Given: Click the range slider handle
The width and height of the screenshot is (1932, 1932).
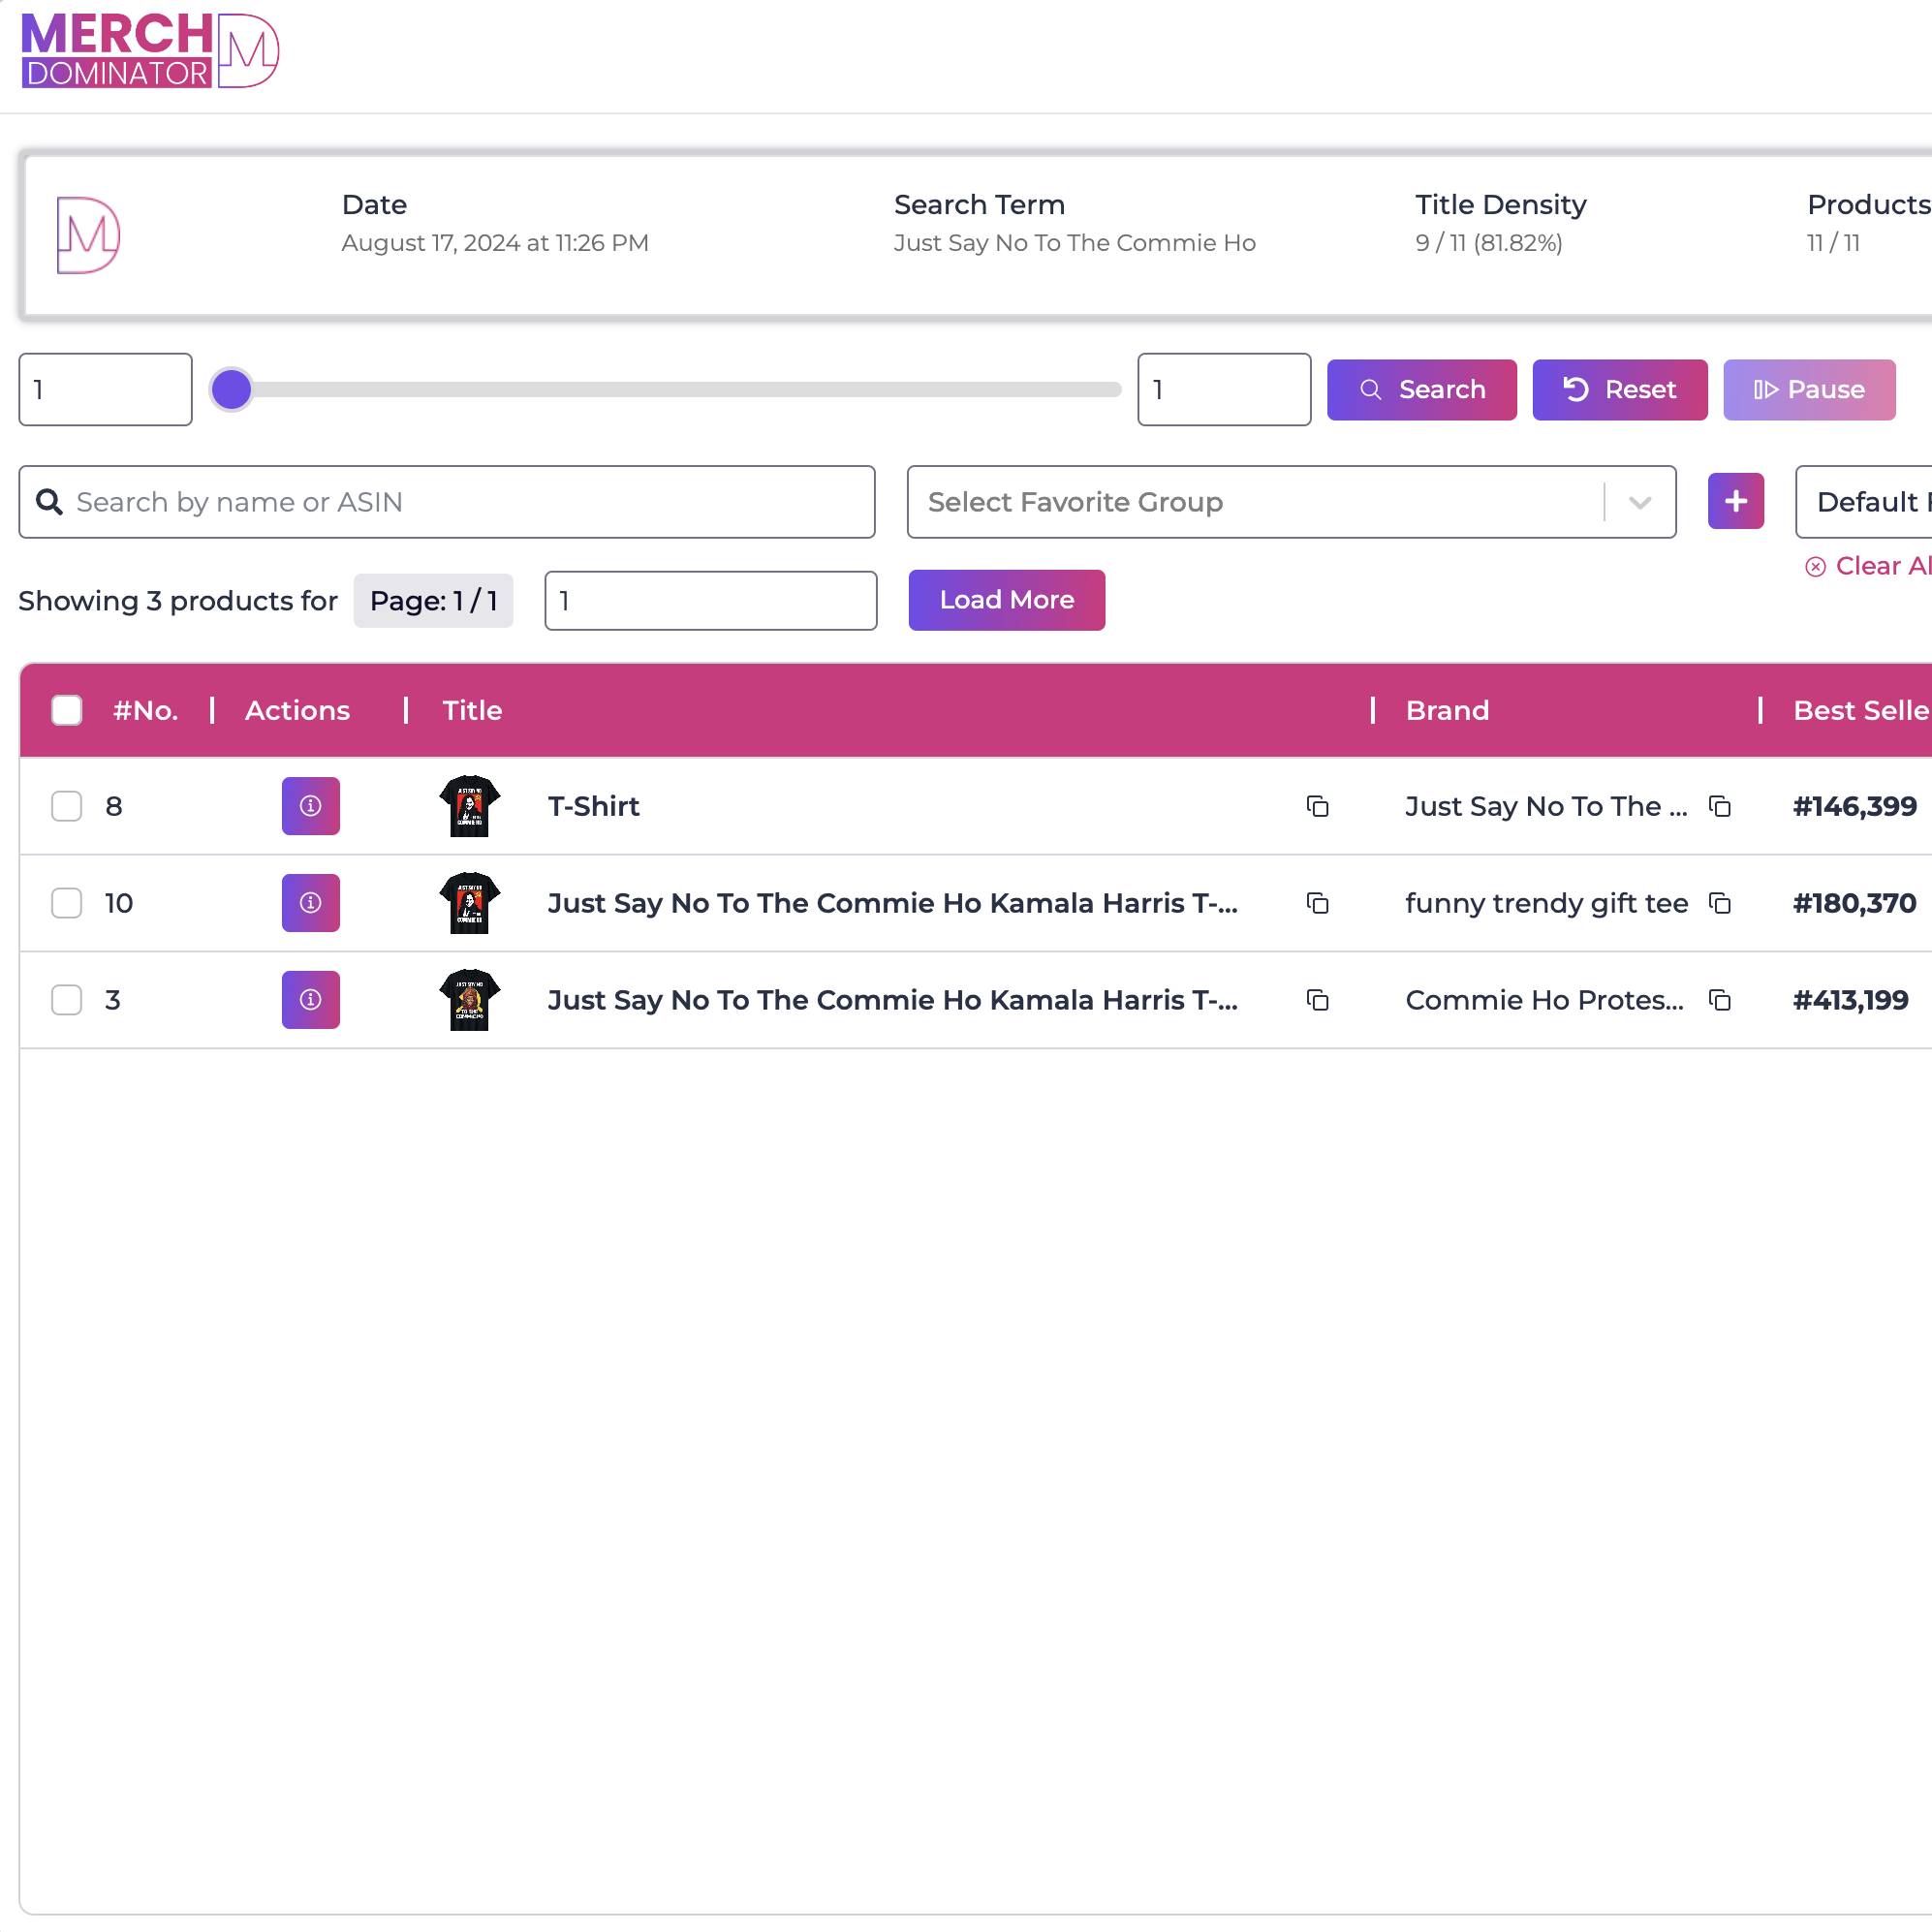Looking at the screenshot, I should click(232, 390).
